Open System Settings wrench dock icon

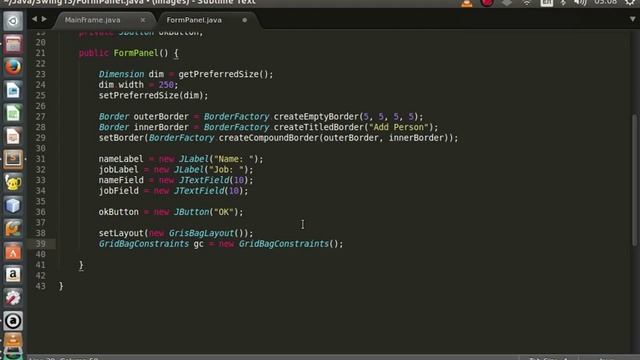[x=13, y=298]
